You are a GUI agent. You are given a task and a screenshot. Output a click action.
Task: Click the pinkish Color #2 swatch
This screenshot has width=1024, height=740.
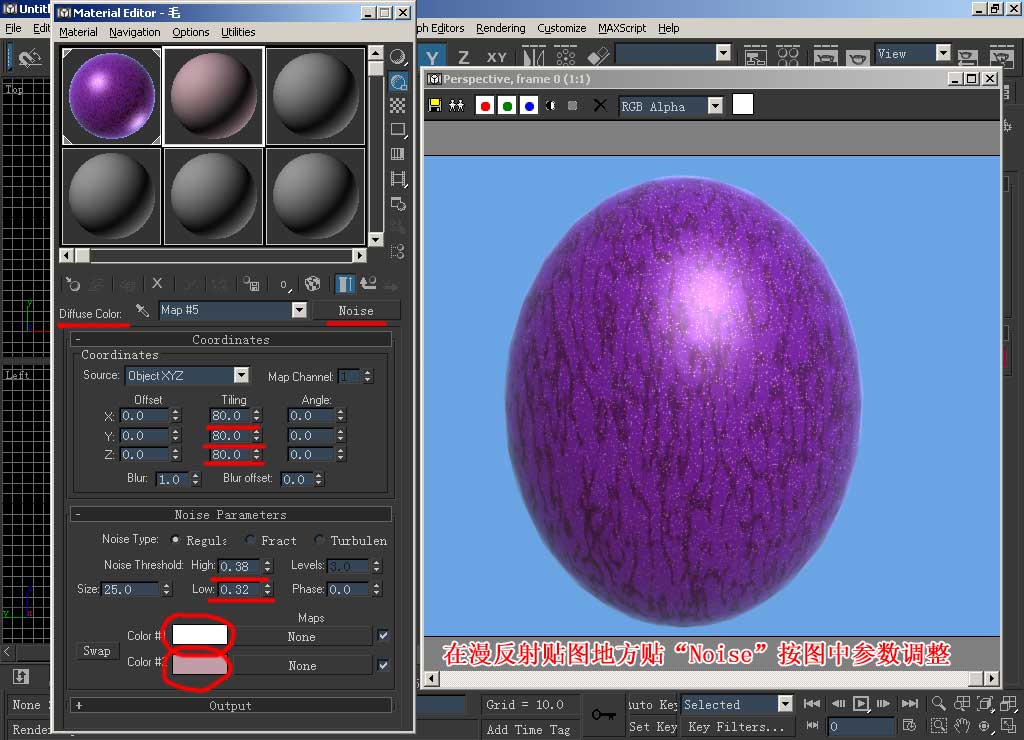point(200,664)
